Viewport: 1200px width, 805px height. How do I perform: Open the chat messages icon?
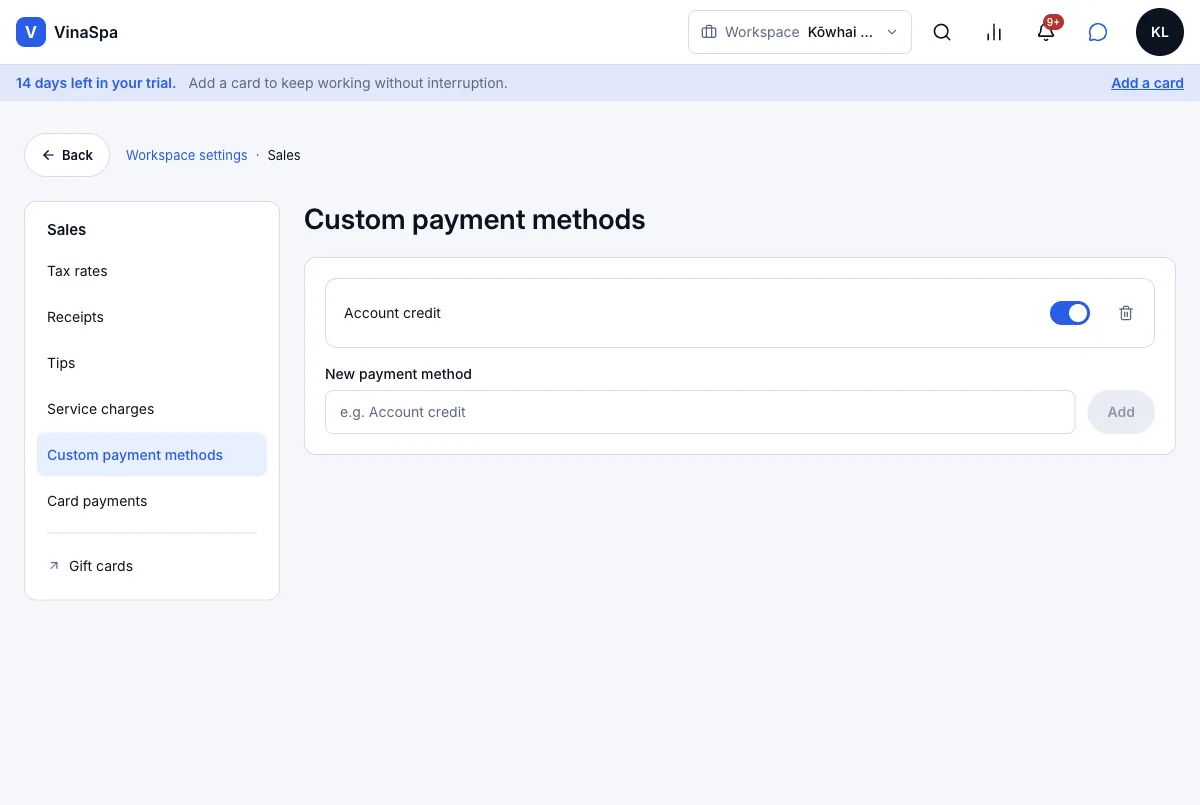(x=1098, y=32)
